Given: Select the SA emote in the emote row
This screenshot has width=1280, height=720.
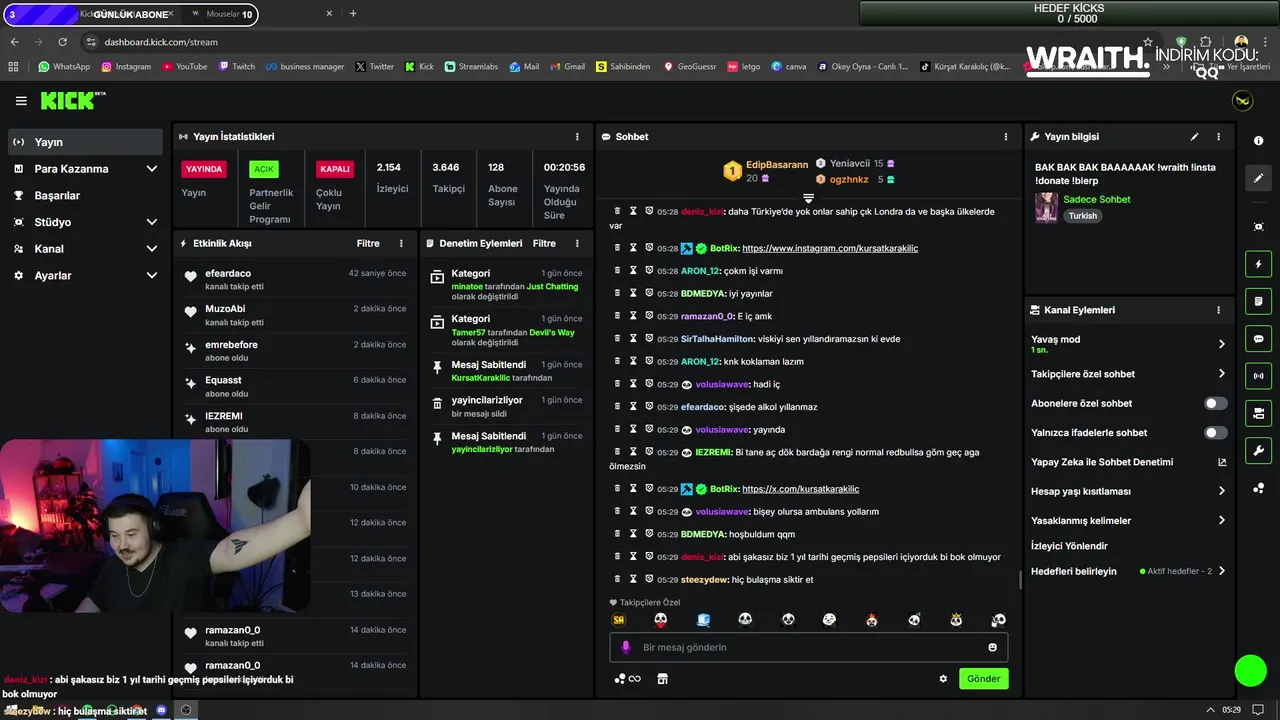Looking at the screenshot, I should pyautogui.click(x=618, y=620).
